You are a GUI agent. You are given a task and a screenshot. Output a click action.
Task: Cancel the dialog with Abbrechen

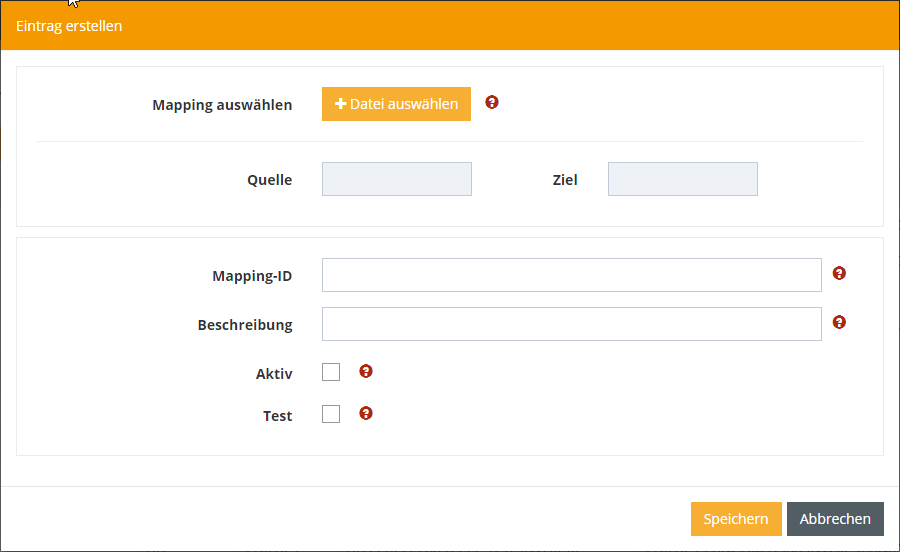(x=835, y=519)
